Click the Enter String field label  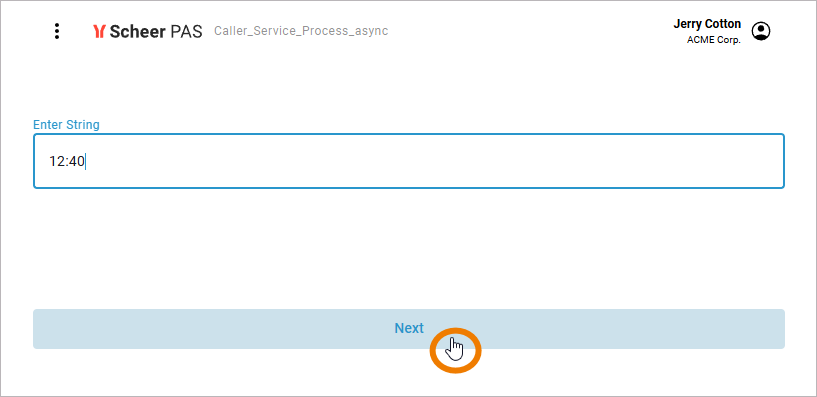[66, 125]
